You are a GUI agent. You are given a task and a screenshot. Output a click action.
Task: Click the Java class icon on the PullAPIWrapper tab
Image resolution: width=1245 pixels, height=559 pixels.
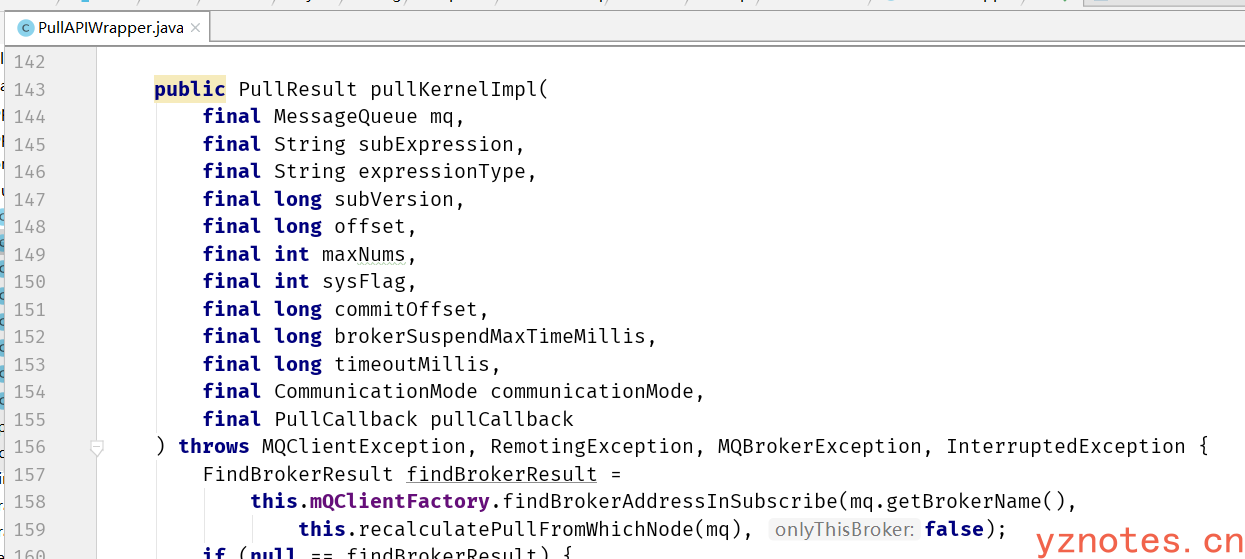25,28
